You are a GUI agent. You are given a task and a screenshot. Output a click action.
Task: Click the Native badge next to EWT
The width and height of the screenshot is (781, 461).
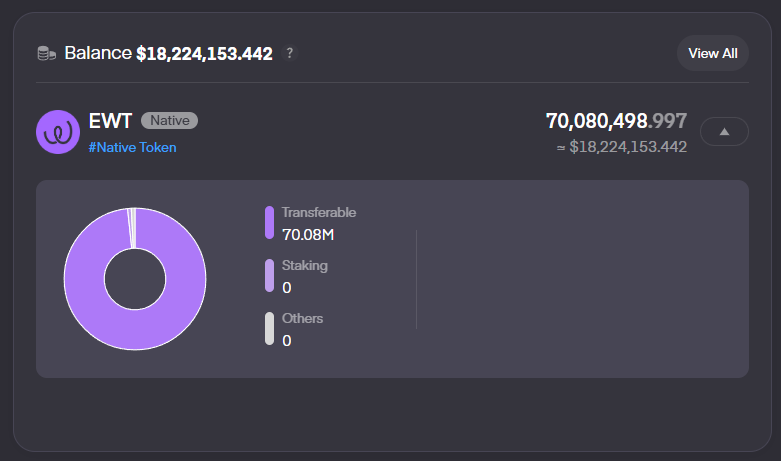click(x=169, y=120)
